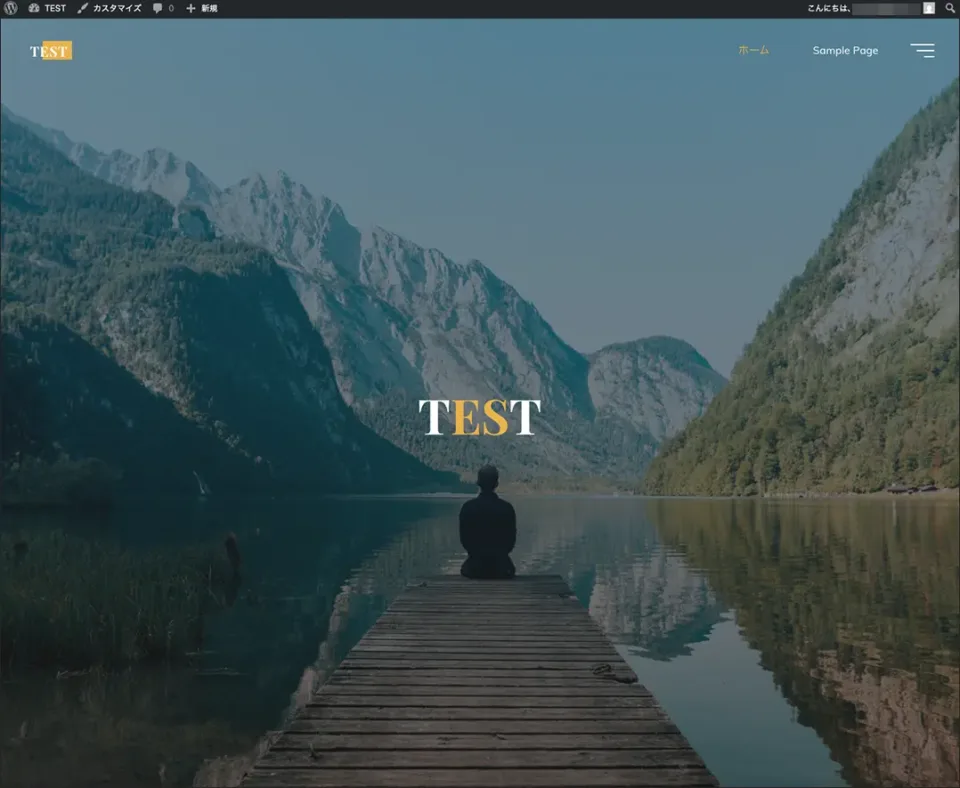The height and width of the screenshot is (788, 960).
Task: Click the wooden pier planks in hero image
Action: (480, 690)
